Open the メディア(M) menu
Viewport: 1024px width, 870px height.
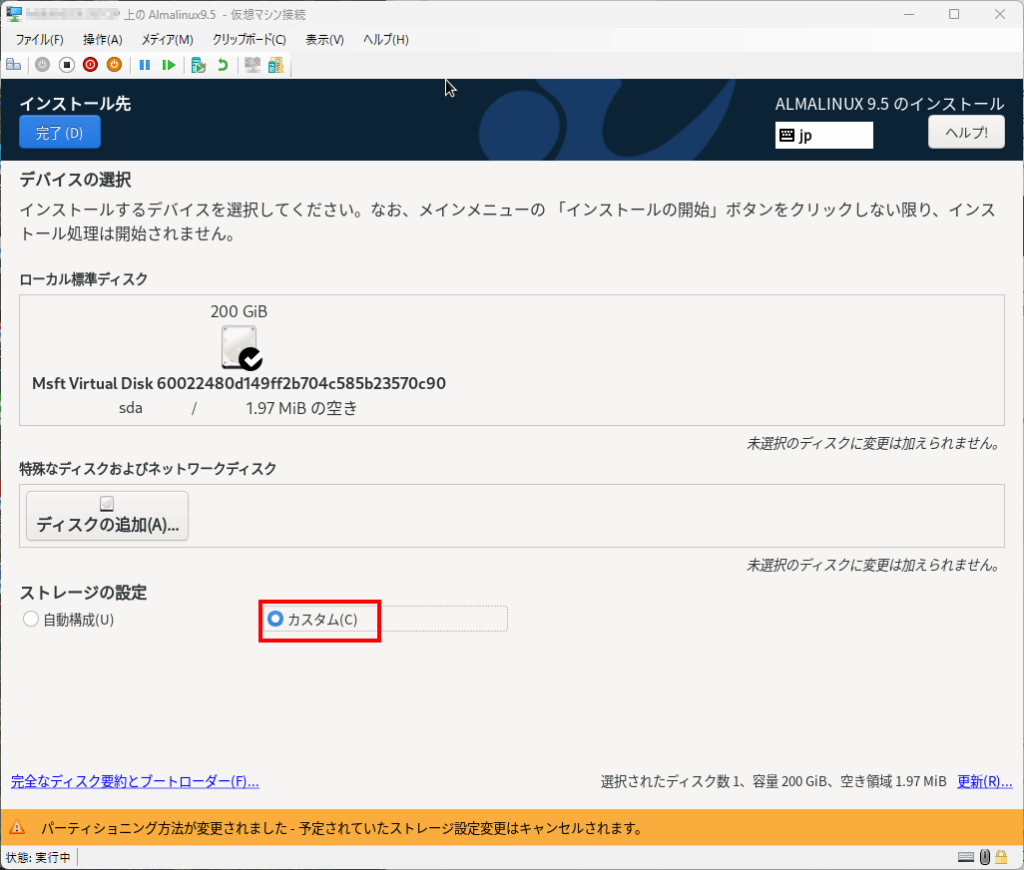pyautogui.click(x=167, y=40)
